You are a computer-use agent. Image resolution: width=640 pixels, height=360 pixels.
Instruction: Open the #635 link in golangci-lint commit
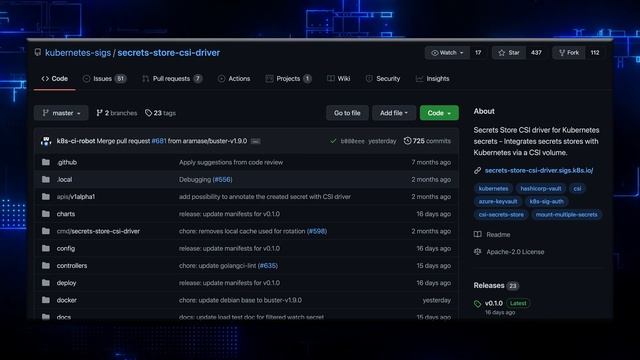pyautogui.click(x=268, y=265)
